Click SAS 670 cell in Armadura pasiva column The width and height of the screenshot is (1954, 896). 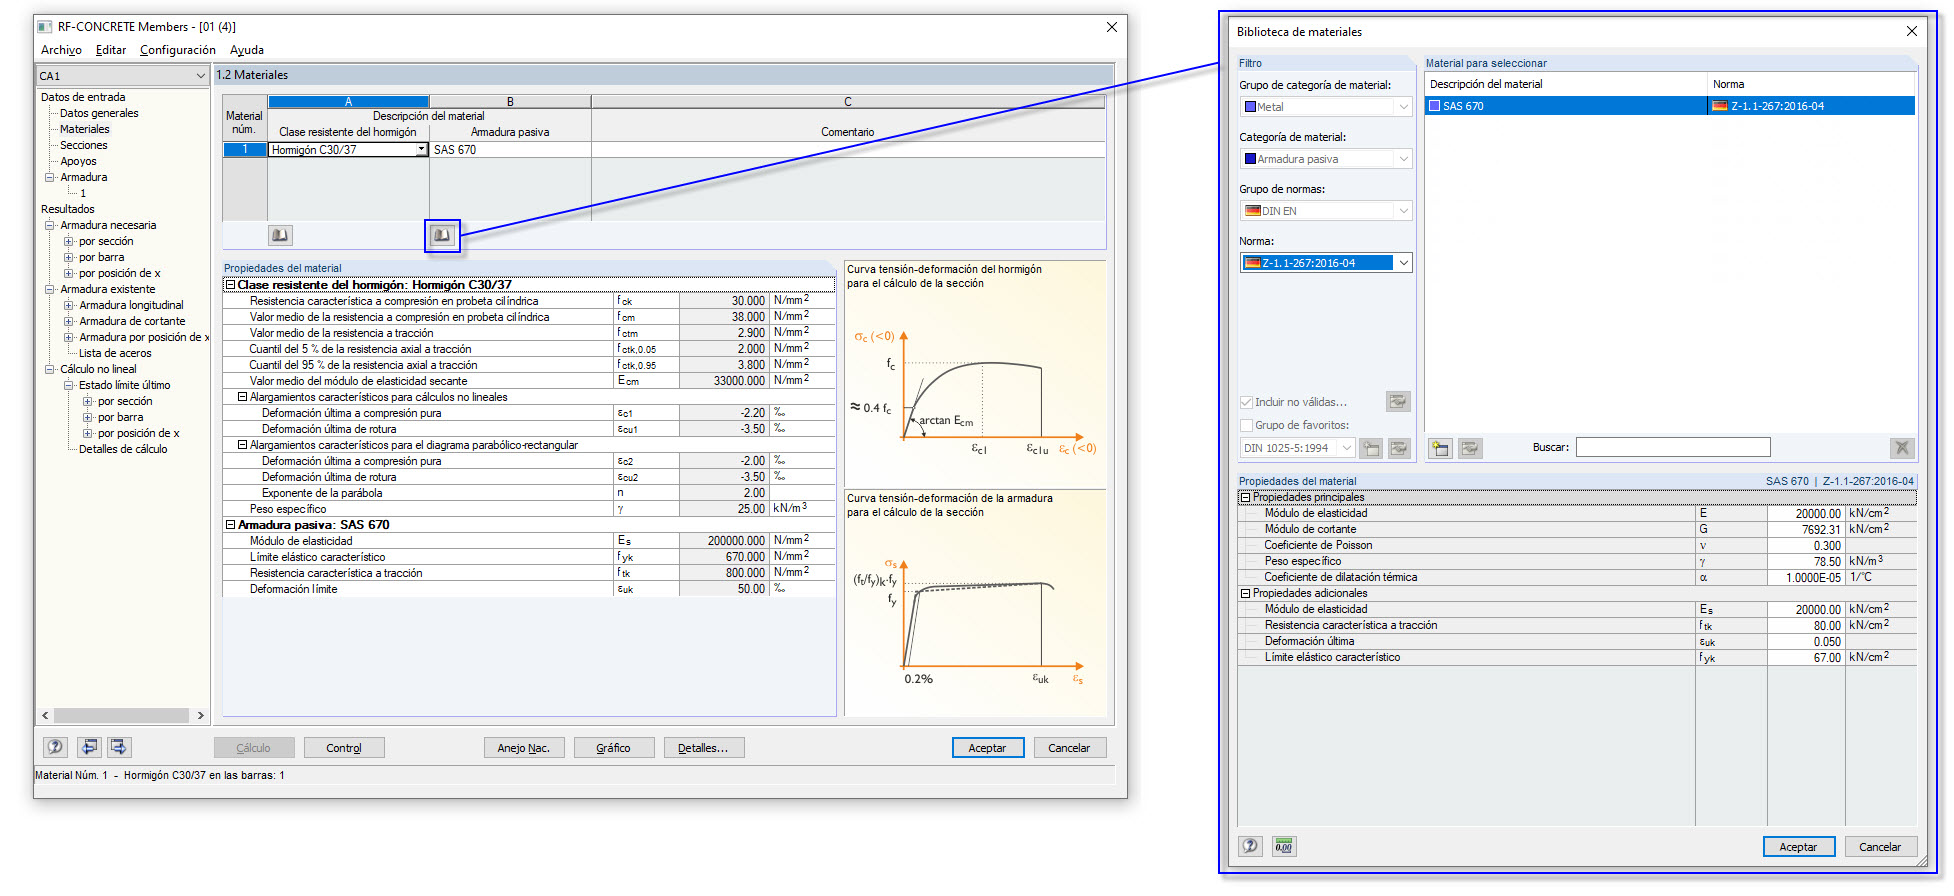tap(510, 150)
